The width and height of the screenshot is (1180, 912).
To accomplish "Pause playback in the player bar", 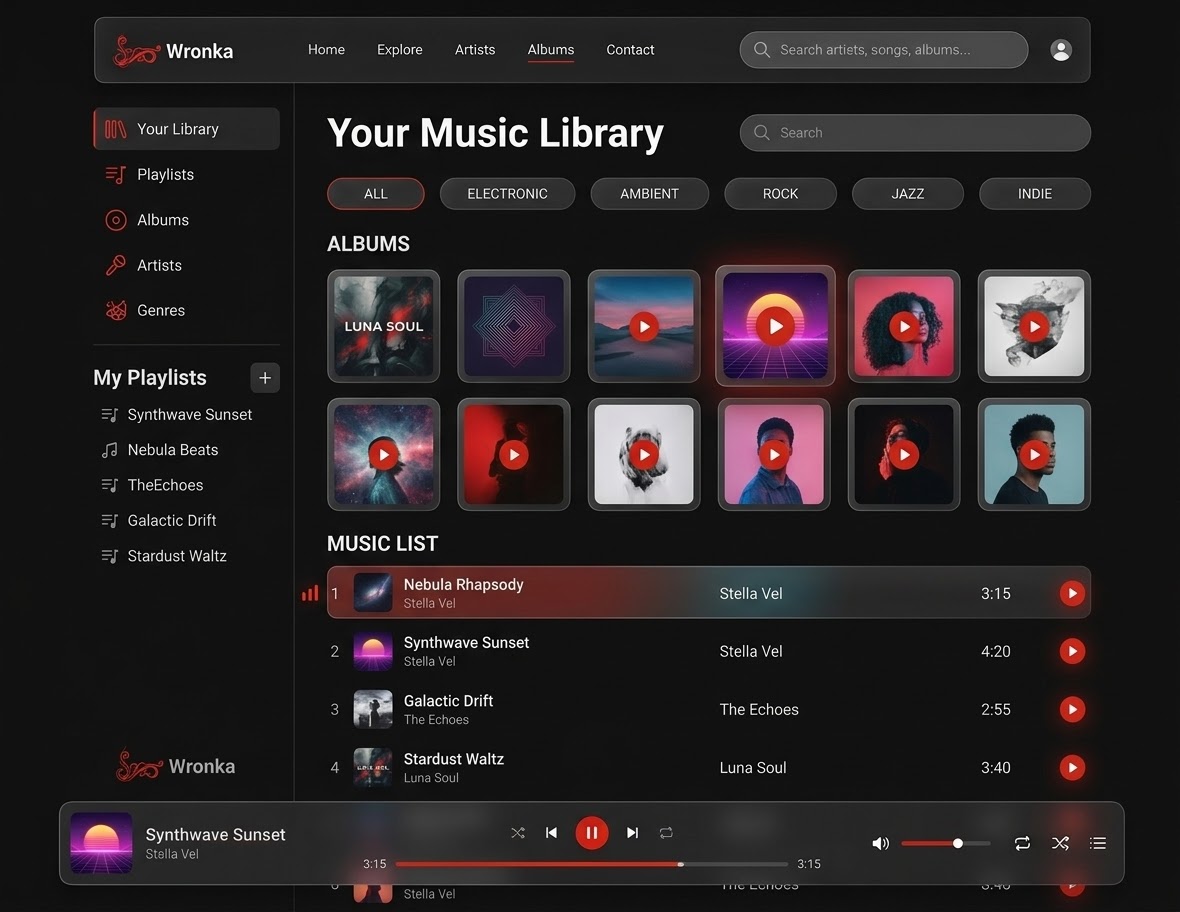I will point(592,833).
